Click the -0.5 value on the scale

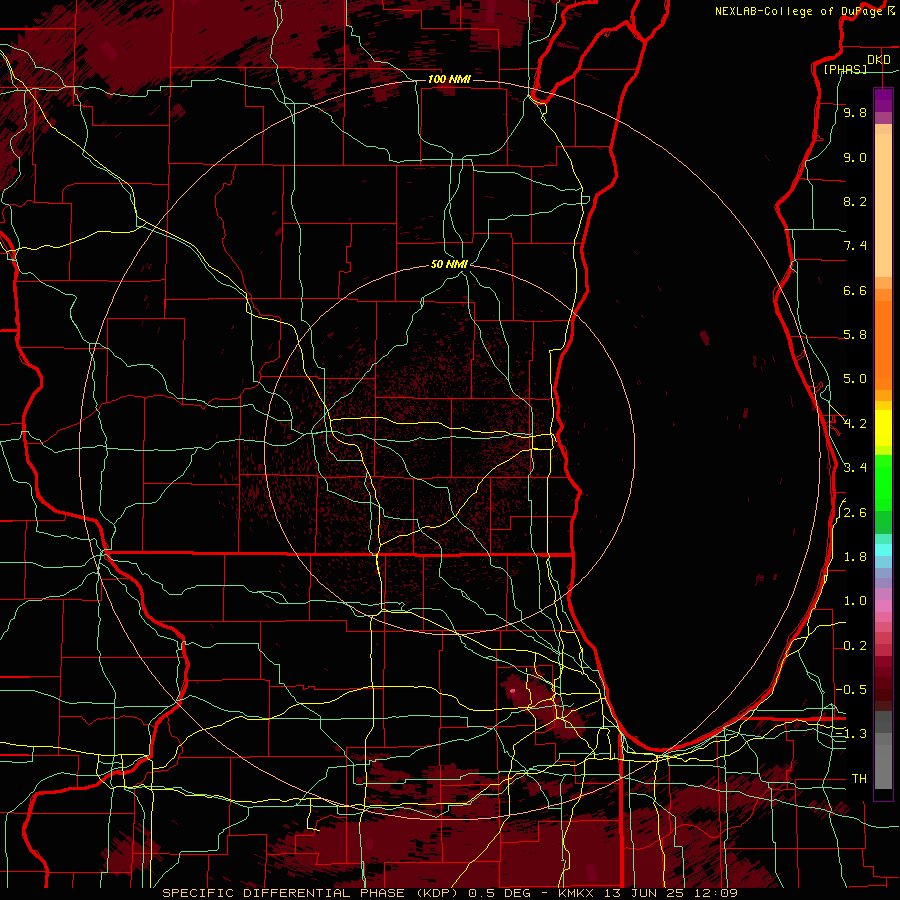click(x=851, y=690)
